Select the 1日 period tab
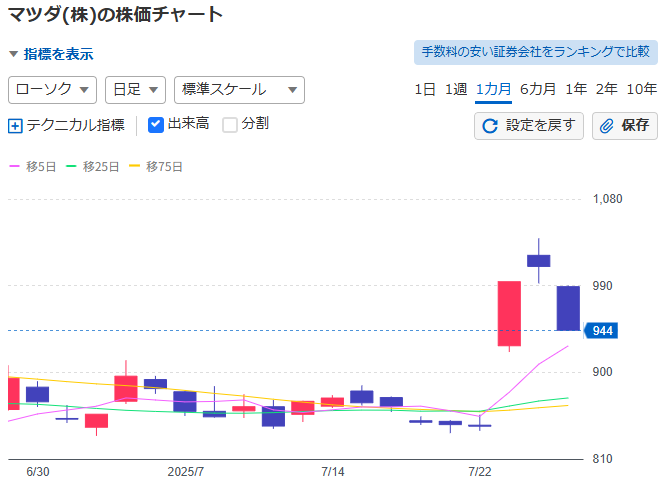The image size is (667, 488). [x=425, y=89]
